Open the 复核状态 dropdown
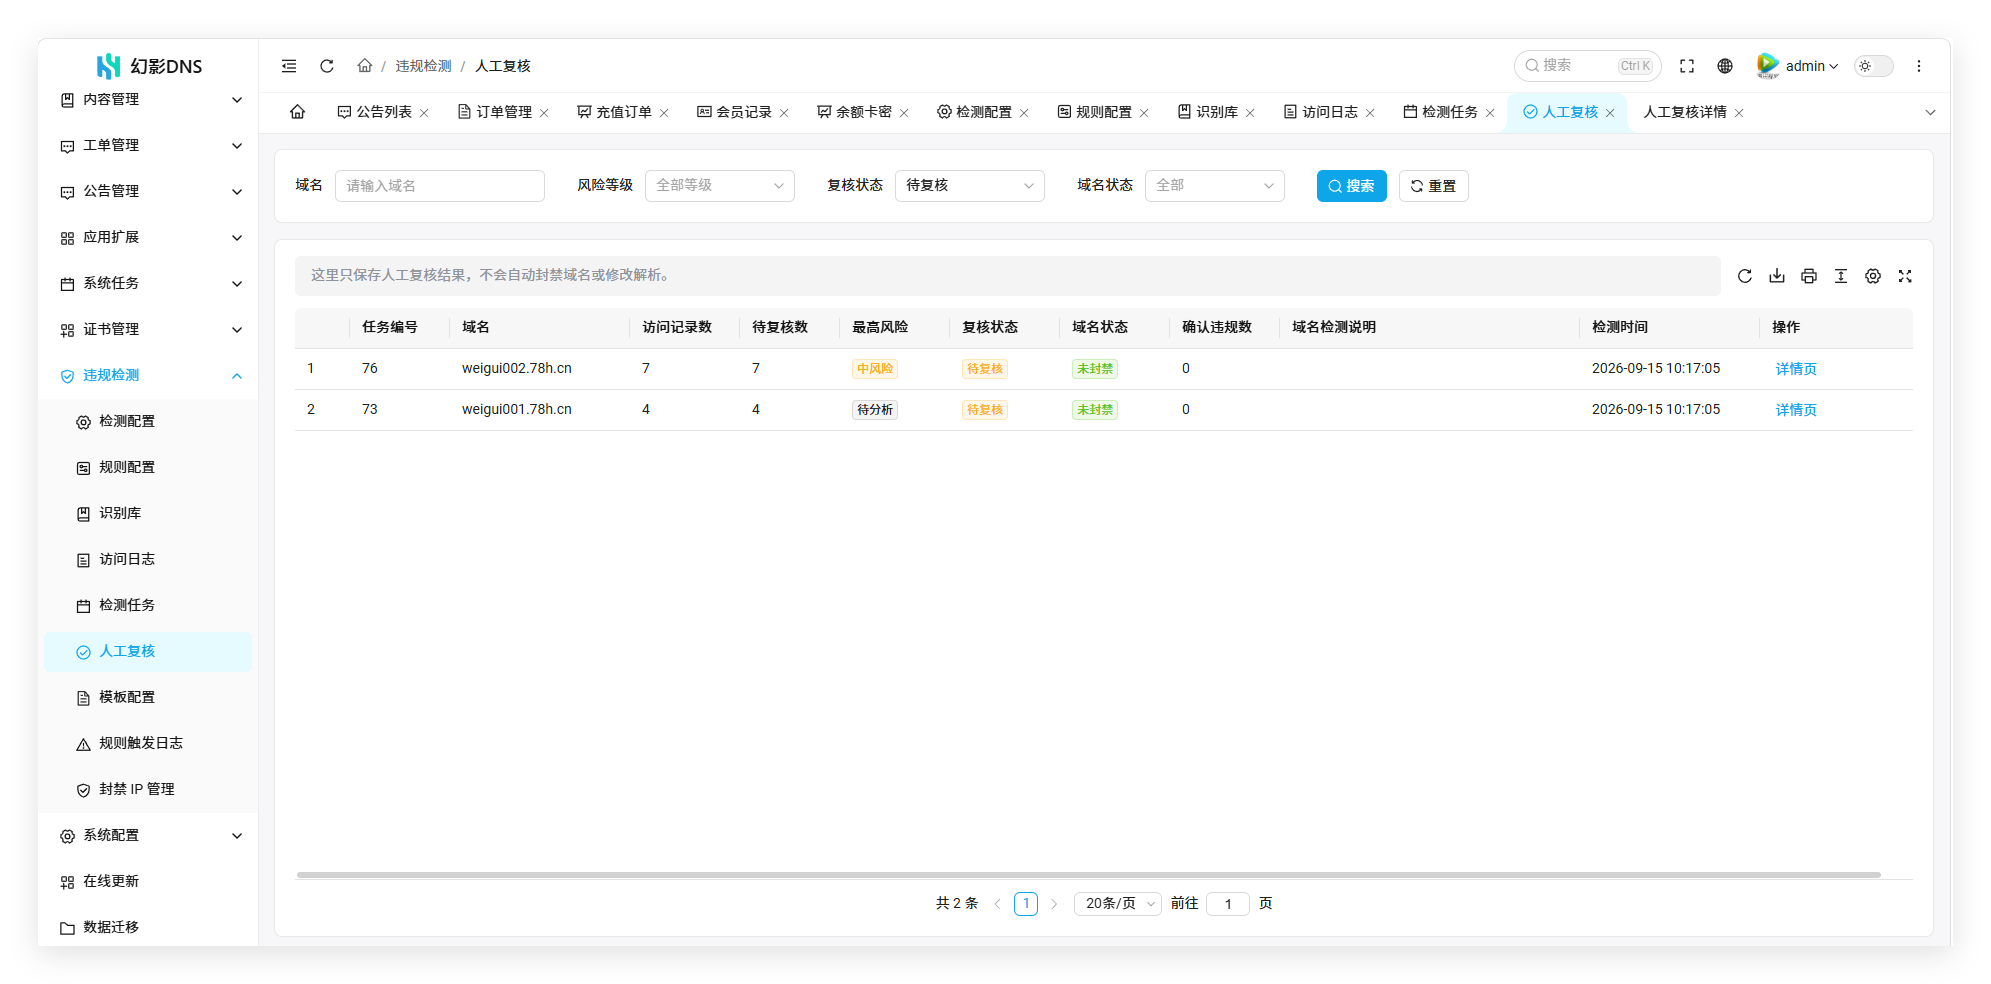Image resolution: width=1991 pixels, height=984 pixels. (x=969, y=186)
